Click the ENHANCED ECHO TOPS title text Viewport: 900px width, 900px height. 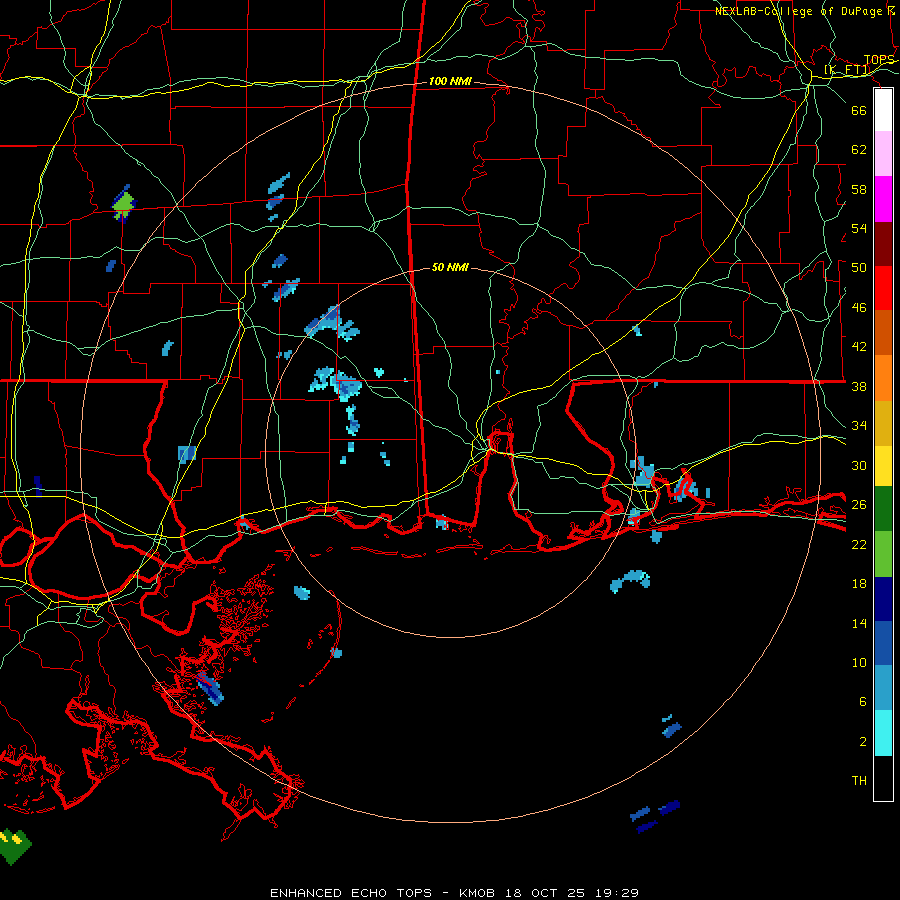point(351,893)
